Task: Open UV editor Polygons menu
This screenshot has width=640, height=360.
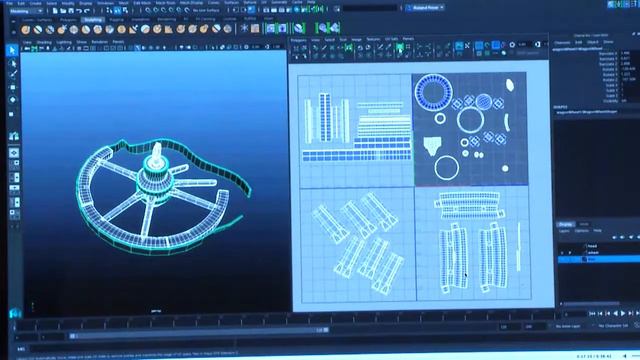Action: pos(298,40)
